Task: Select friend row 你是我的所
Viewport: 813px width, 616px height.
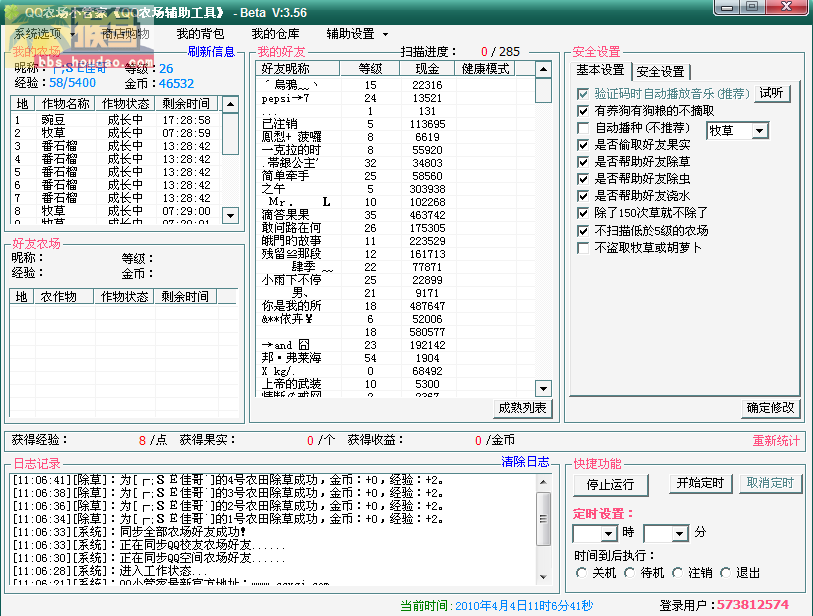Action: (395, 306)
